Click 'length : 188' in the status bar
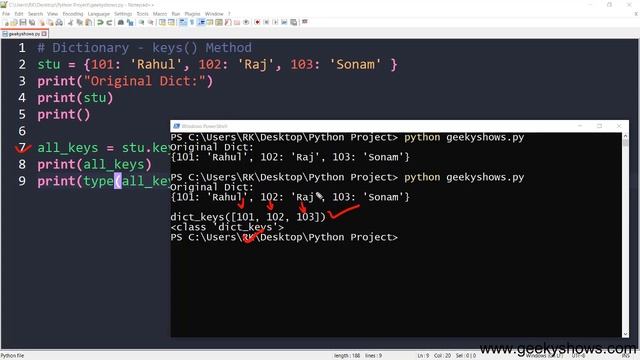The height and width of the screenshot is (360, 640). 347,356
